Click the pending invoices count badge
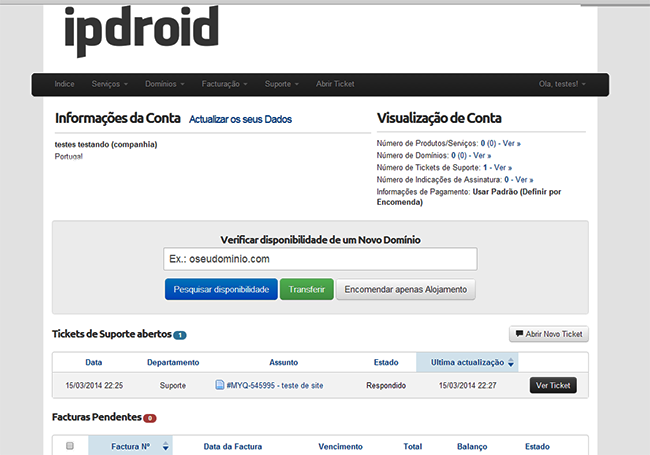This screenshot has width=650, height=455. click(149, 417)
